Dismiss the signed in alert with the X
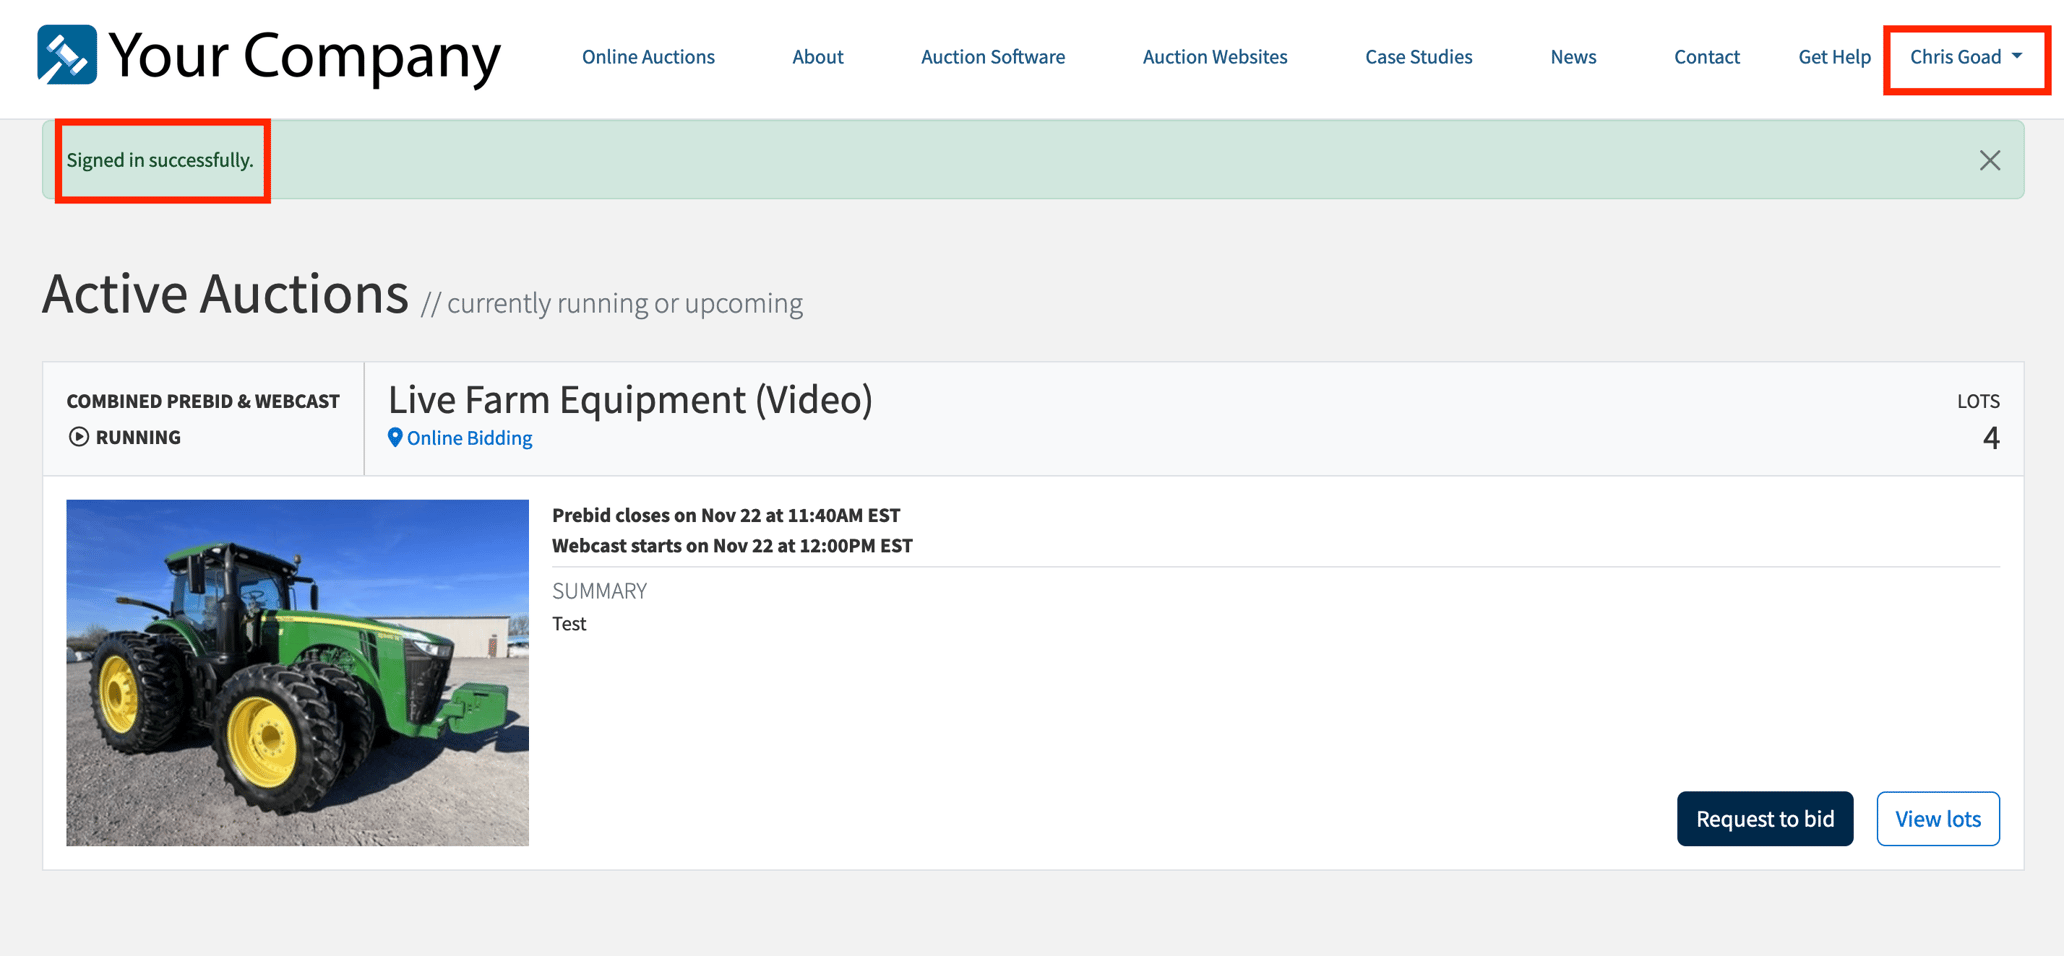This screenshot has height=956, width=2064. point(1989,160)
